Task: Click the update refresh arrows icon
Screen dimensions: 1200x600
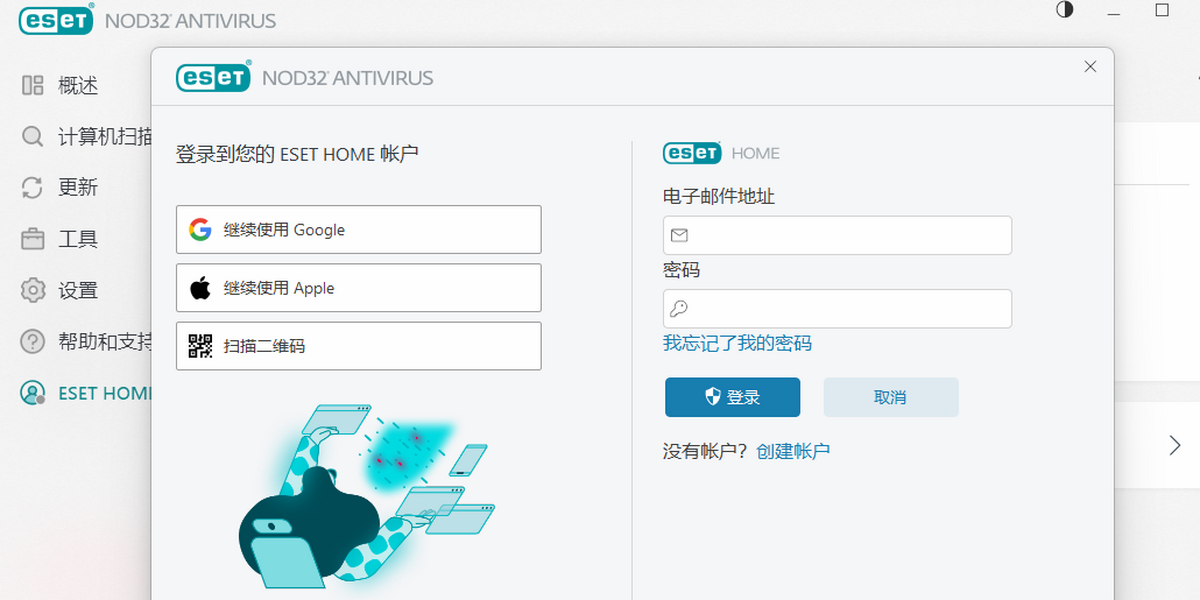Action: [33, 187]
